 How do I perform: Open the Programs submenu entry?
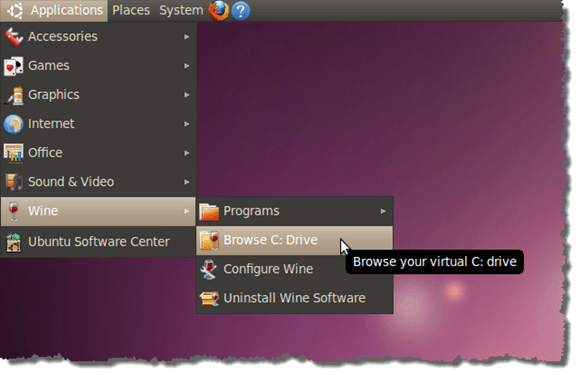point(294,212)
